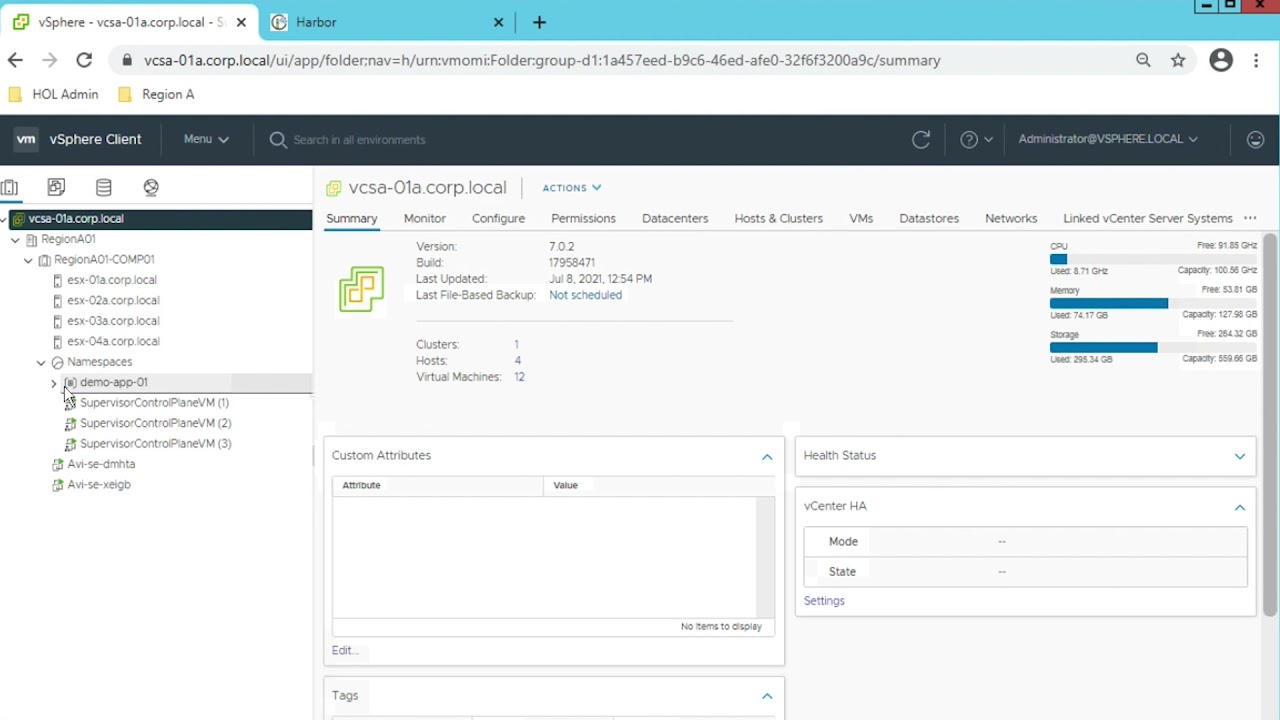Switch to the Datastores tab
The width and height of the screenshot is (1280, 720).
tap(928, 218)
